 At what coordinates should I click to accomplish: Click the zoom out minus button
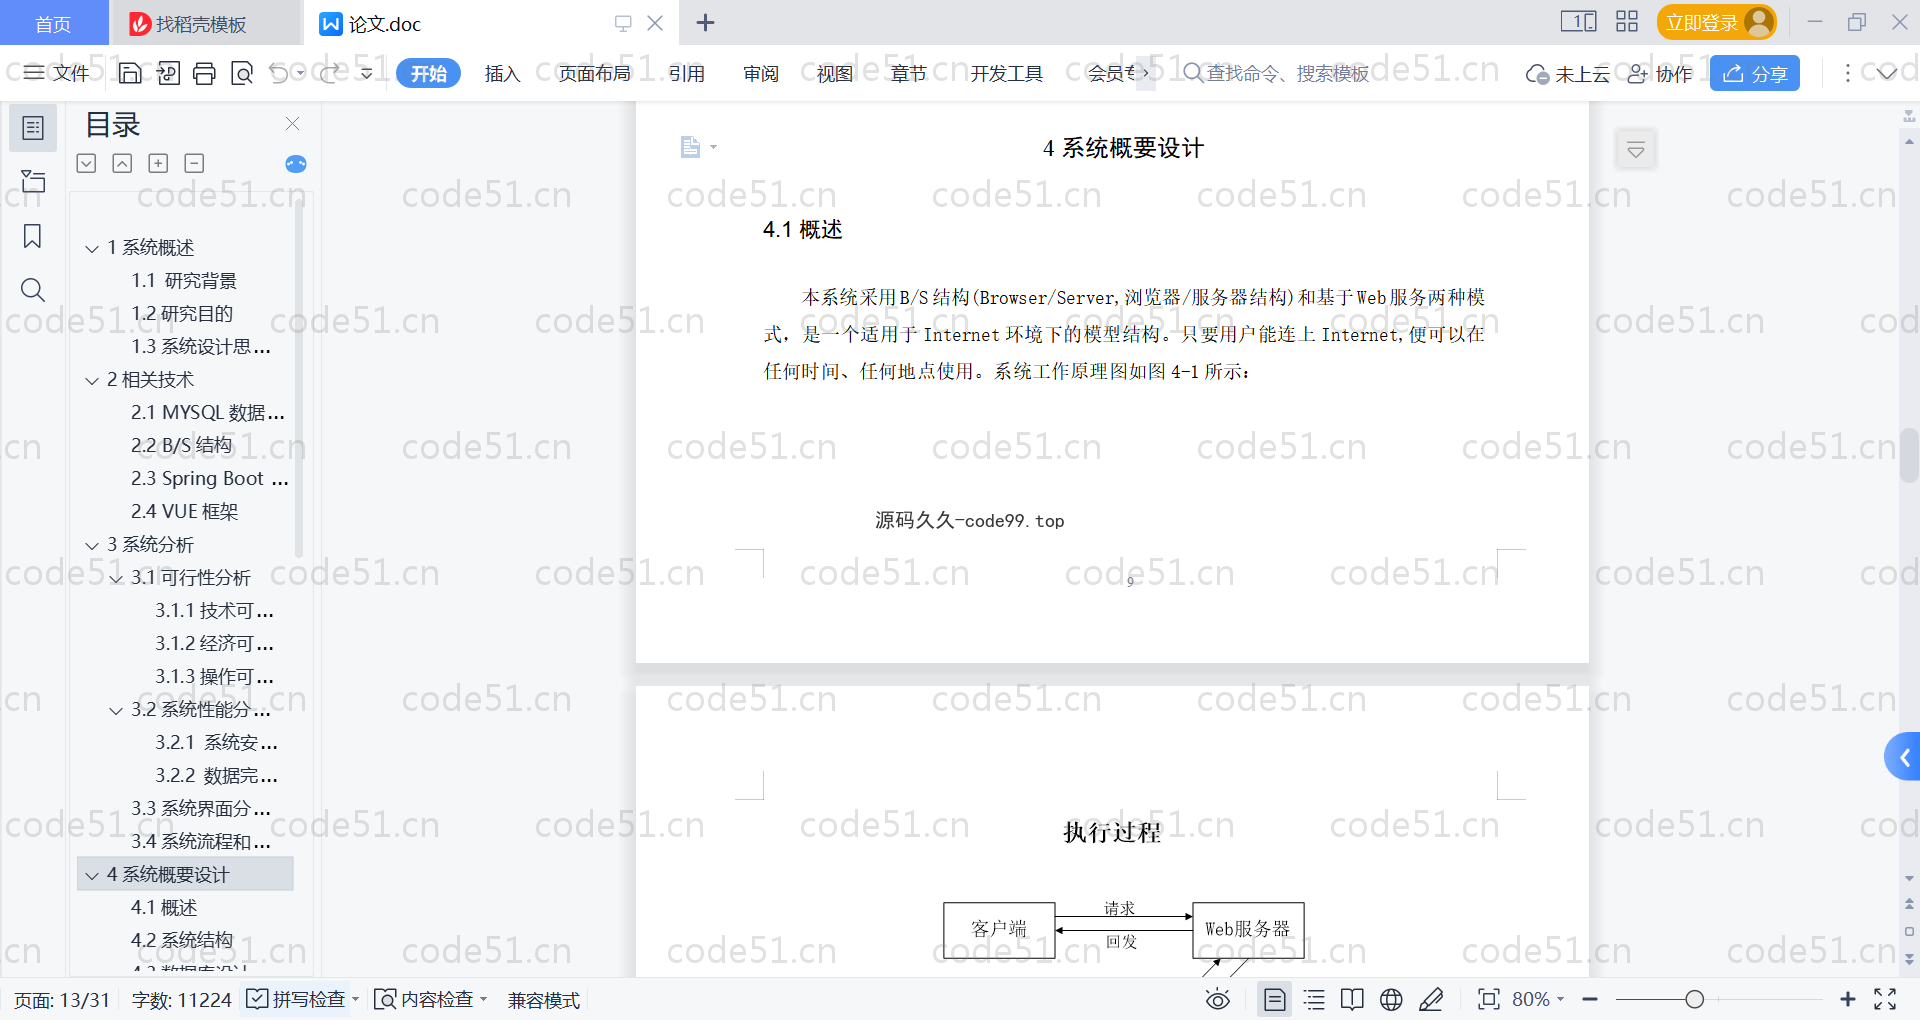point(1590,999)
